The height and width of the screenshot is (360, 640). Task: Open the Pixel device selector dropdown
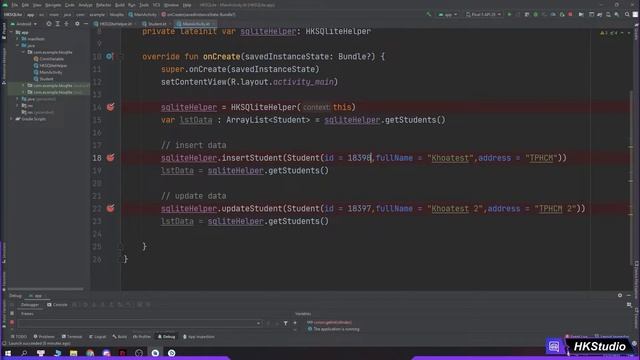(x=483, y=14)
